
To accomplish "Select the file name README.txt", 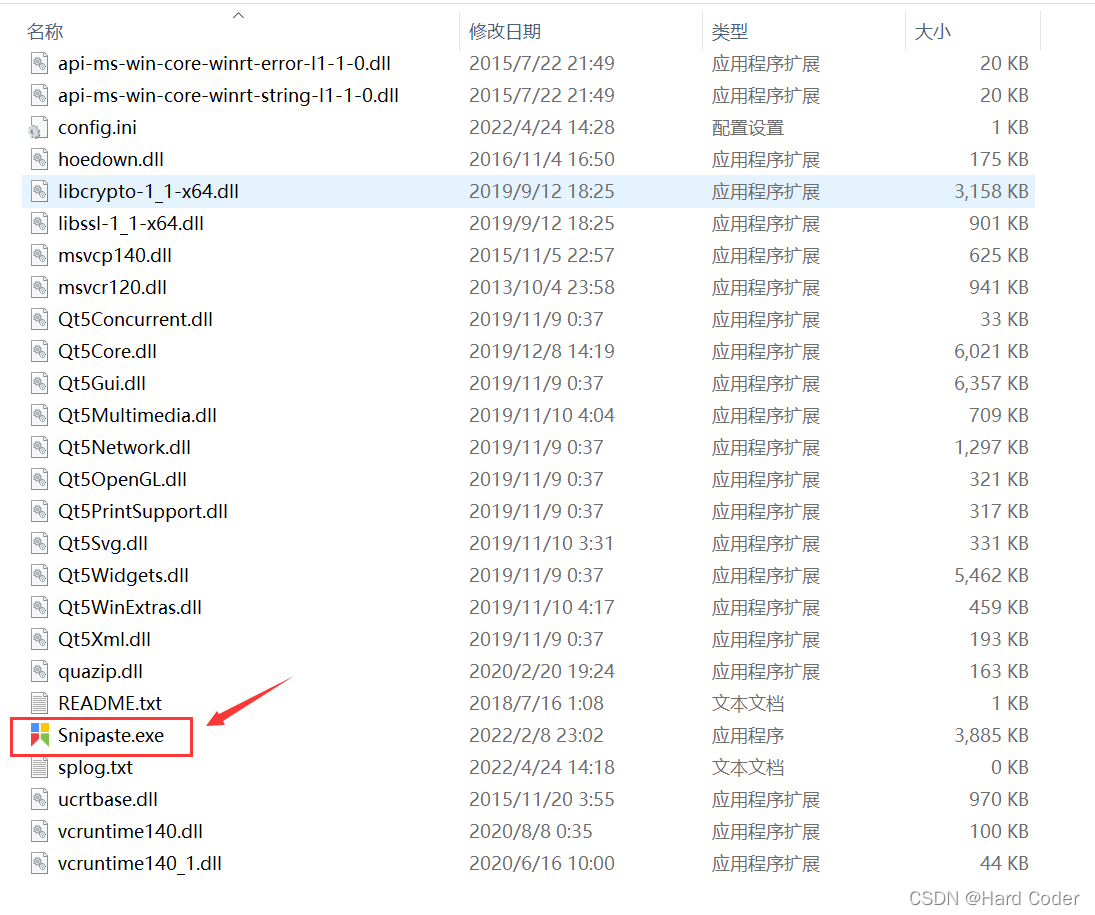I will pyautogui.click(x=110, y=703).
